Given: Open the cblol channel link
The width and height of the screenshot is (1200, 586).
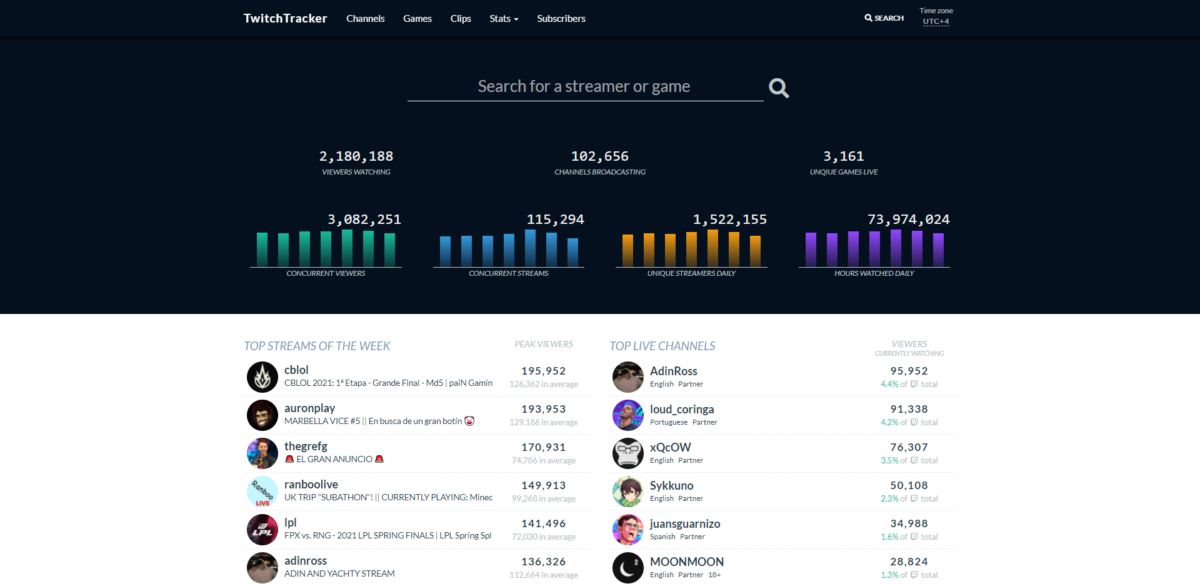Looking at the screenshot, I should point(296,370).
